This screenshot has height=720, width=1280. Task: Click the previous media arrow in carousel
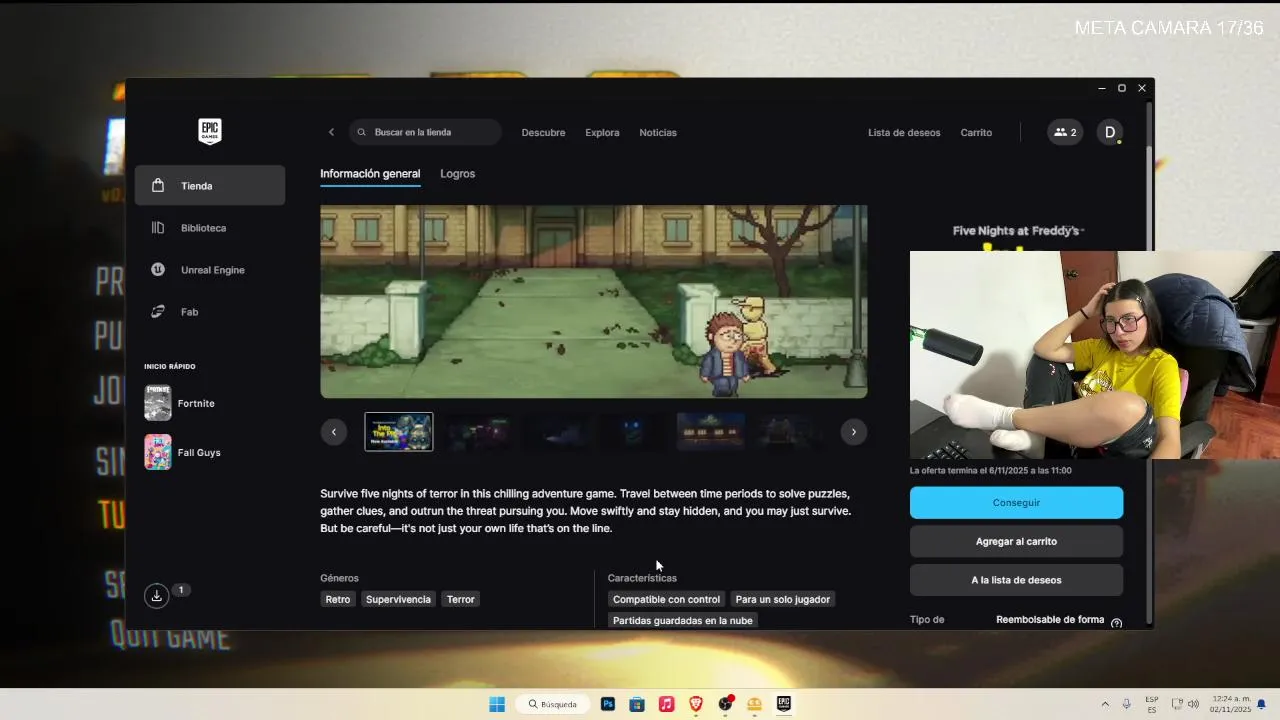334,432
